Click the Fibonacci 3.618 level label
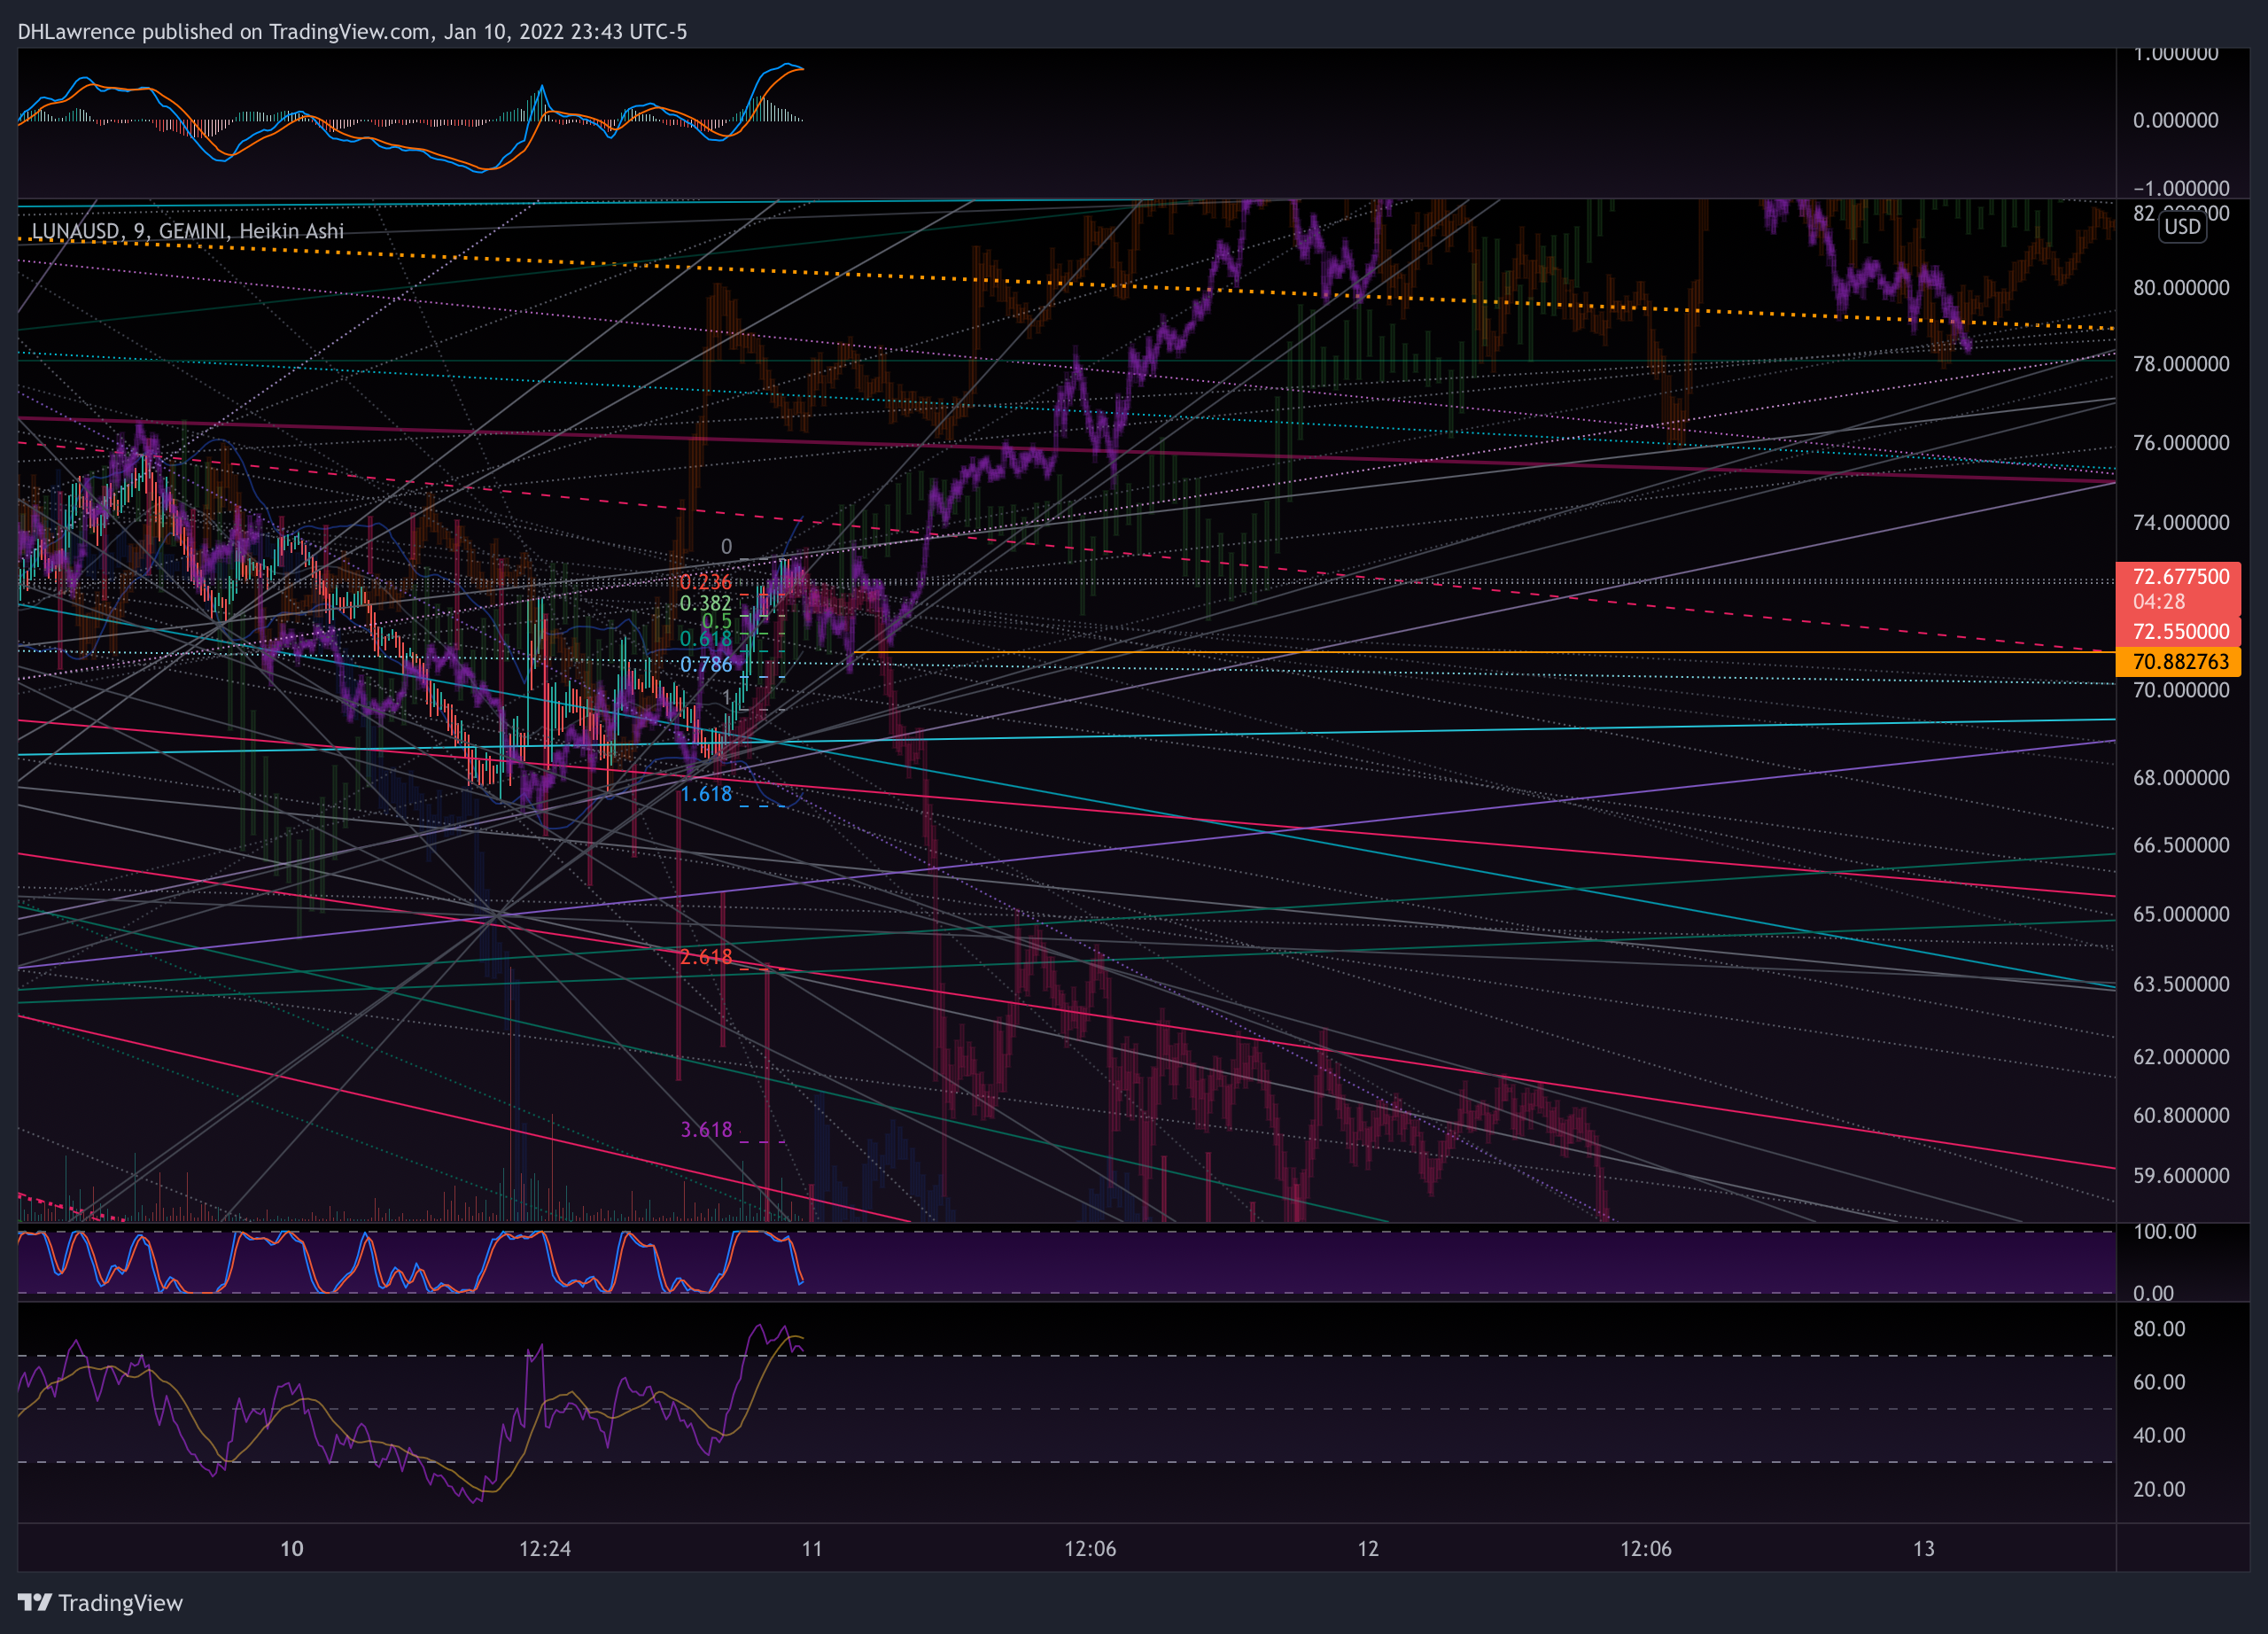Screen dimensions: 2268x1634 705,1130
